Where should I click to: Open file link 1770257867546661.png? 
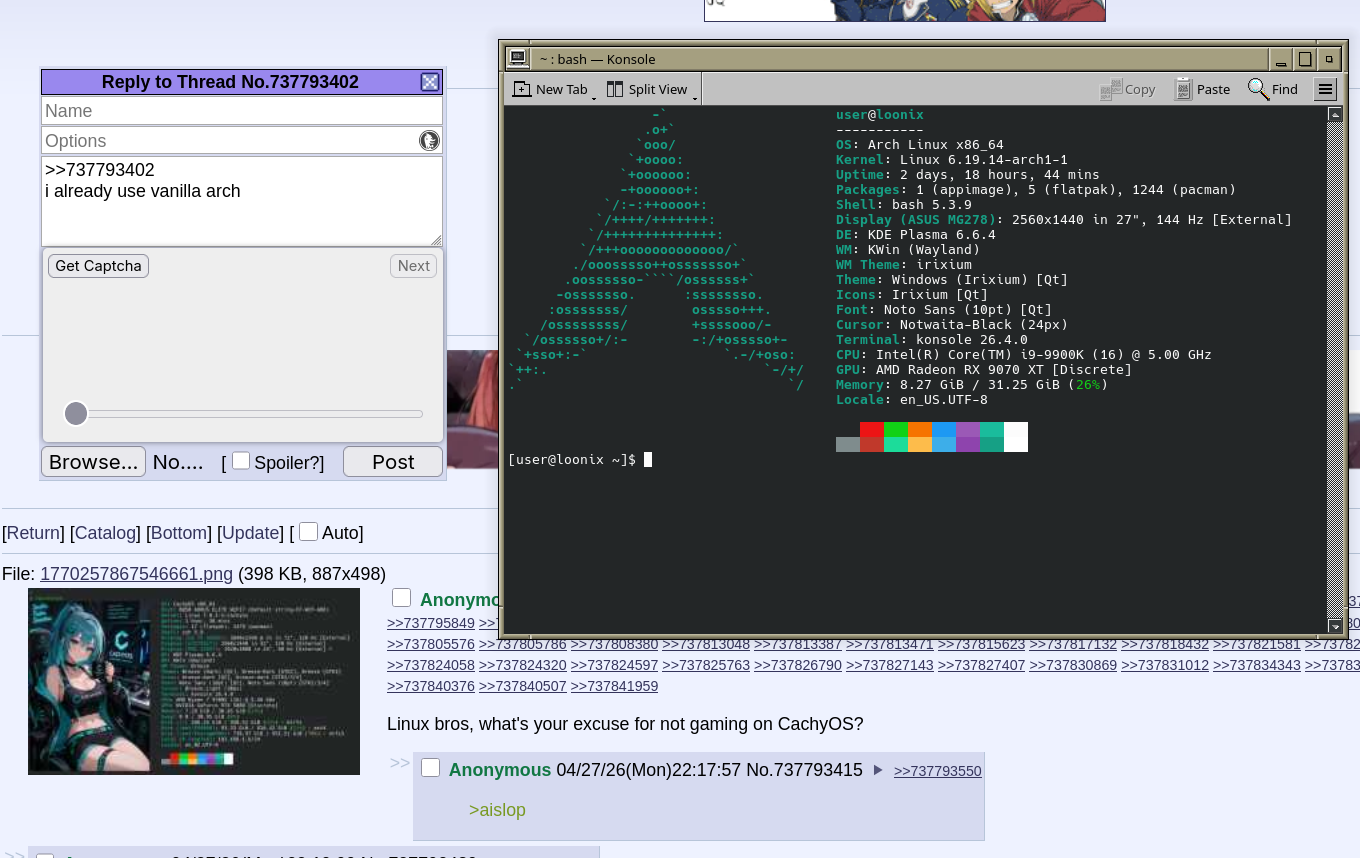[x=136, y=574]
